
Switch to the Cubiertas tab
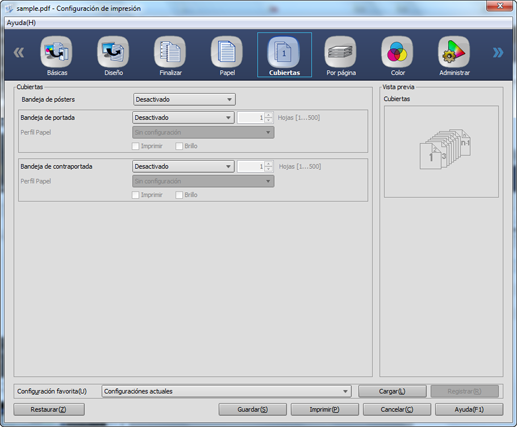point(284,55)
